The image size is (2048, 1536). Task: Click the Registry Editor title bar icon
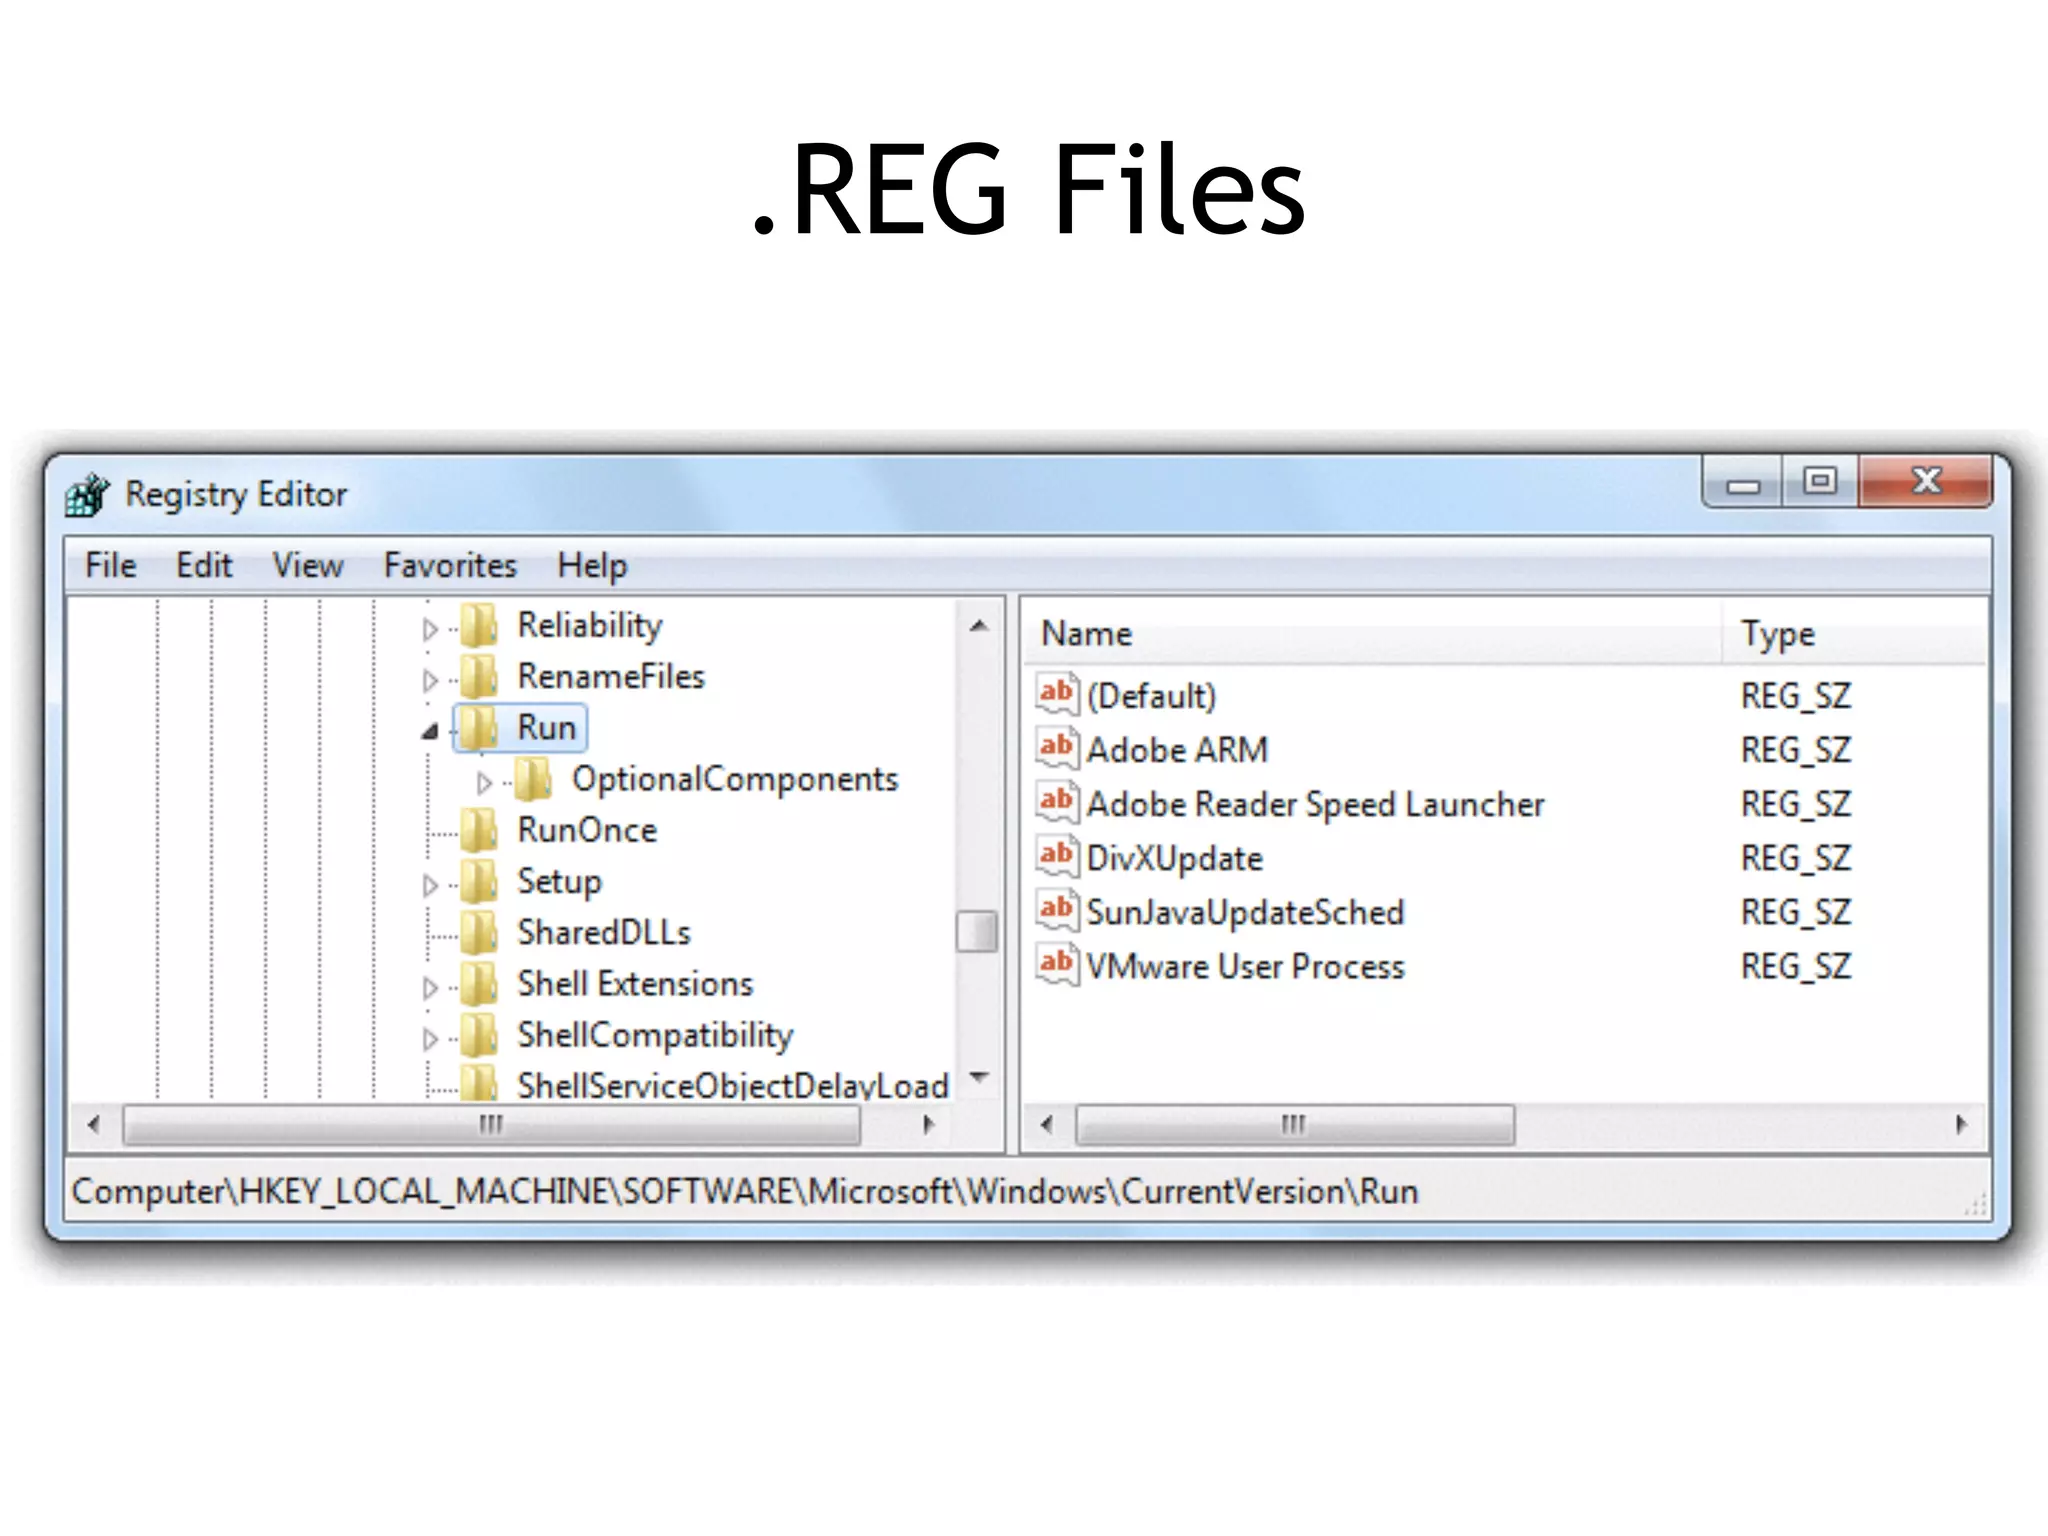pos(87,495)
